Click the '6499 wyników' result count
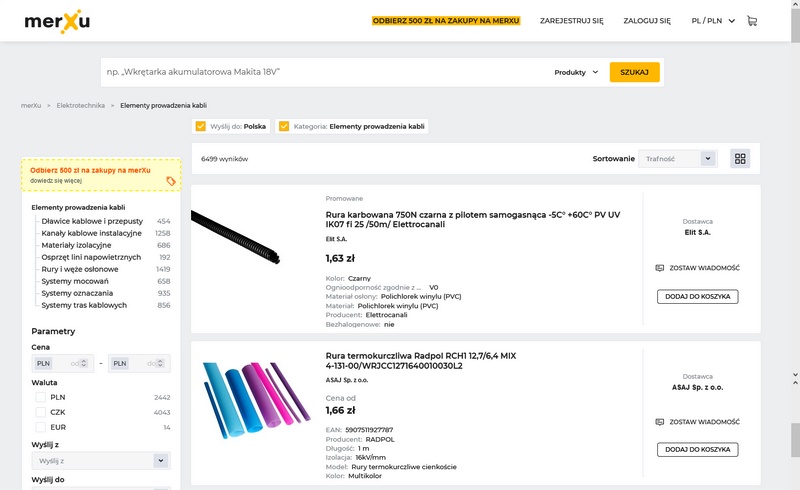This screenshot has height=490, width=800. pyautogui.click(x=224, y=159)
